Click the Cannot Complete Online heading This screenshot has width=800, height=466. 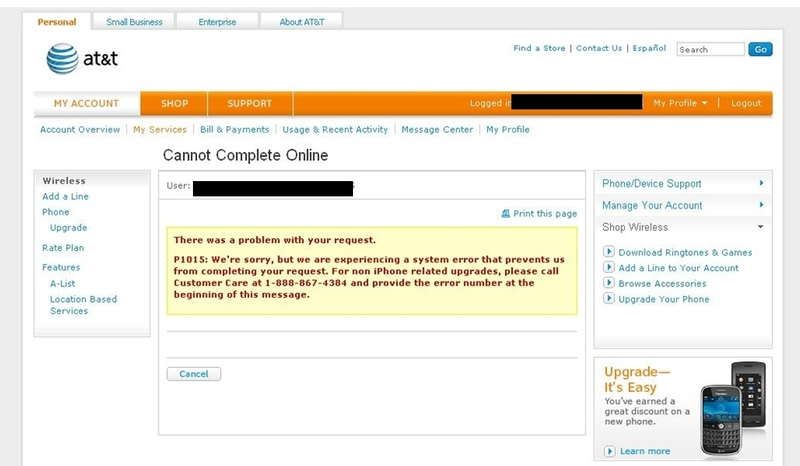(245, 155)
